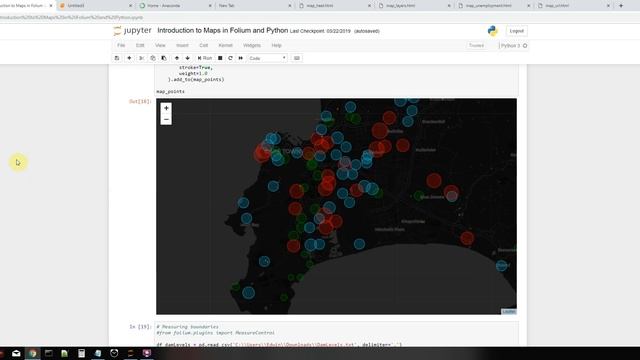This screenshot has width=640, height=360.
Task: Click the Trusted notebook indicator
Action: point(476,46)
